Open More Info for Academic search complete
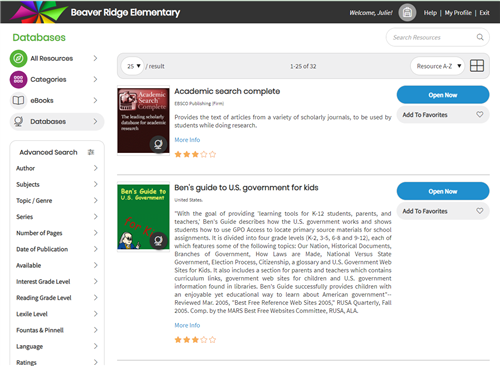Viewport: 500px width, 366px height. pos(187,140)
